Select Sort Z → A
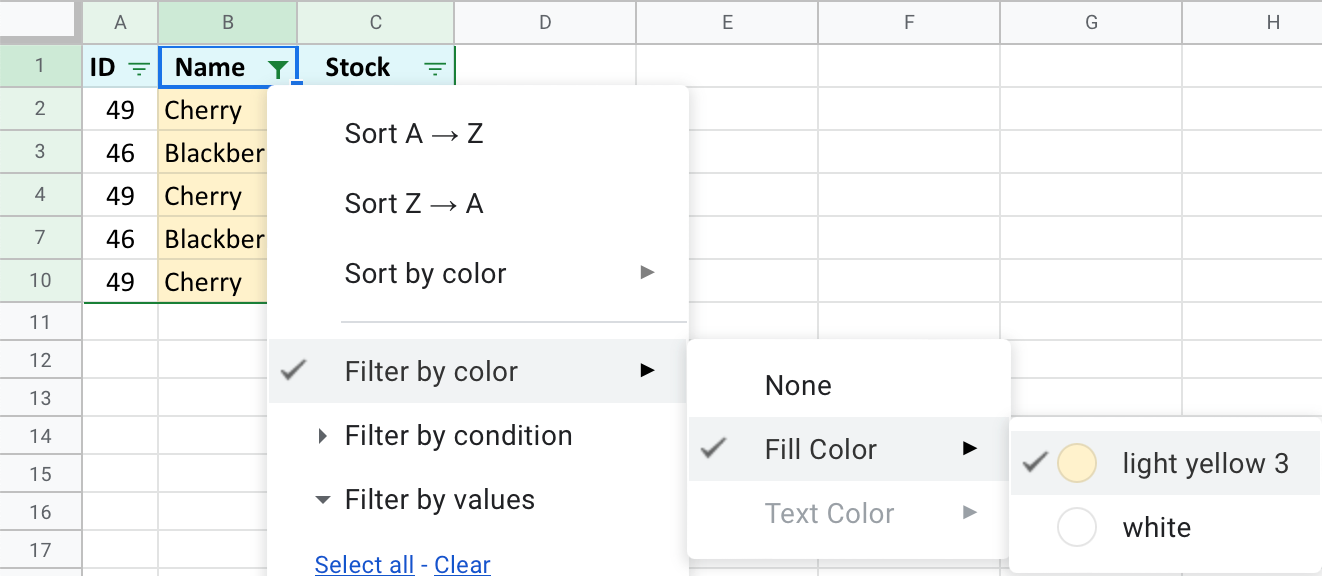The height and width of the screenshot is (576, 1322). (x=414, y=203)
